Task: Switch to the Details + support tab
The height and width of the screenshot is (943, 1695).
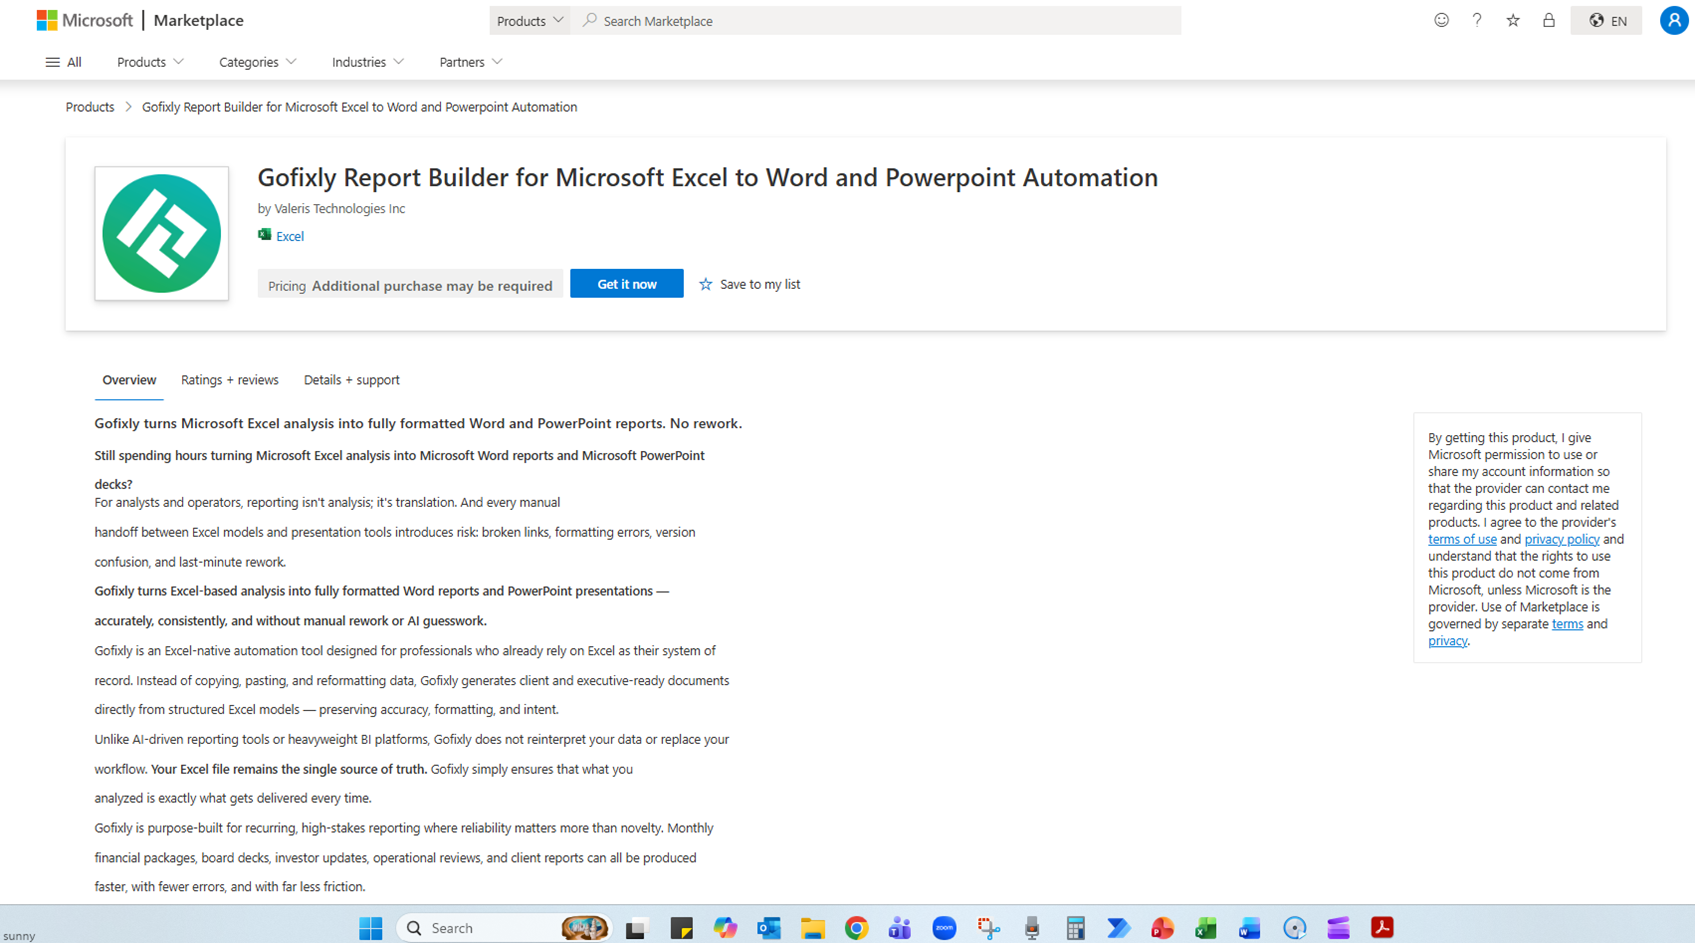Action: 351,380
